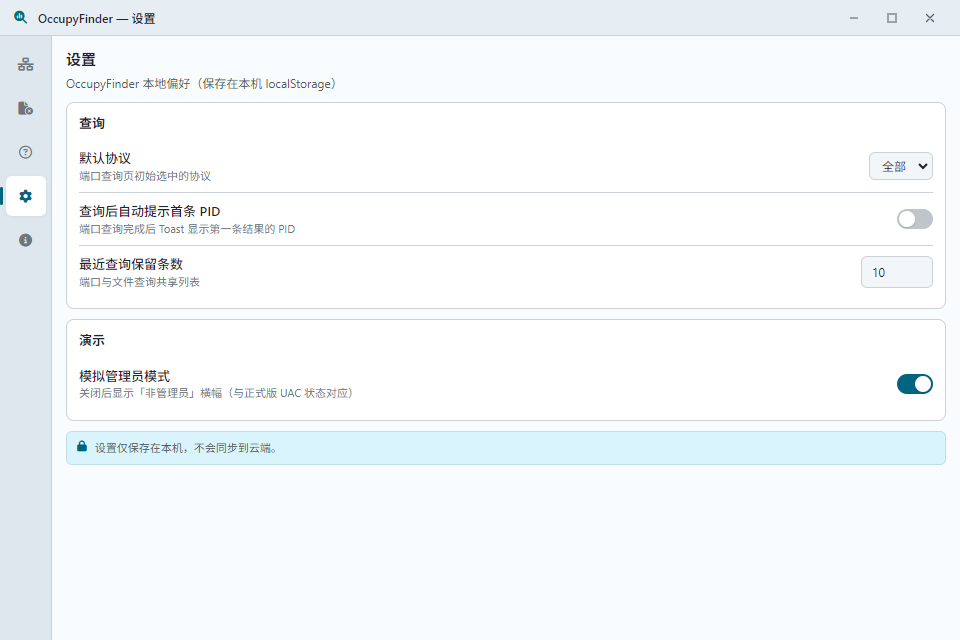Click the recent query count field showing 10
The image size is (960, 640).
tap(896, 272)
